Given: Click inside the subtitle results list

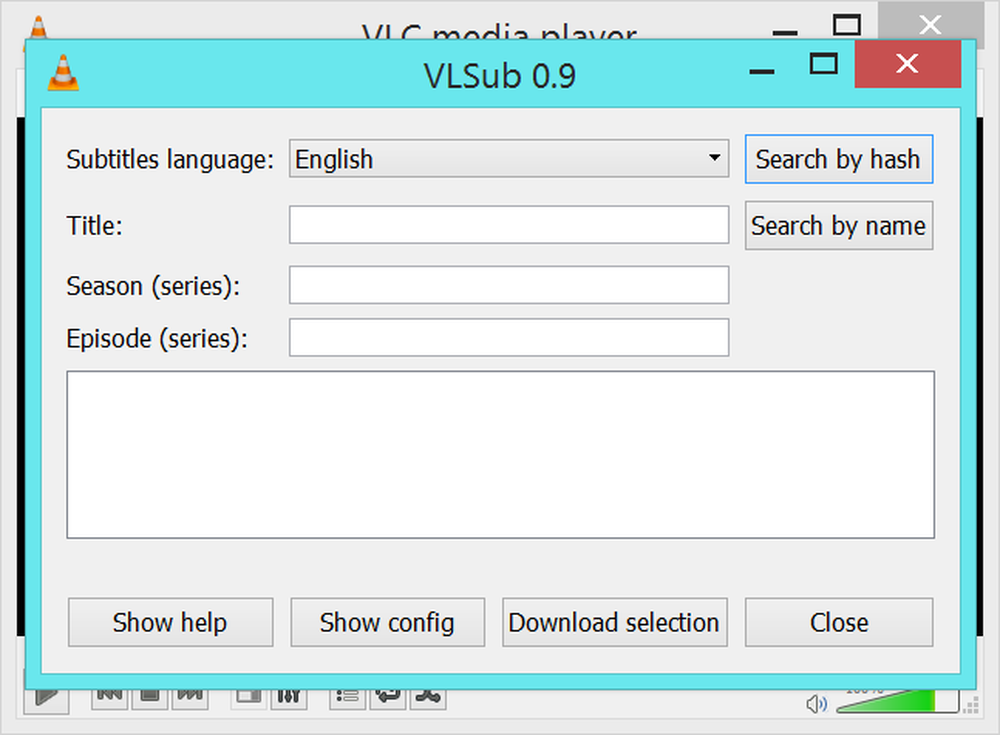Looking at the screenshot, I should click(x=501, y=454).
